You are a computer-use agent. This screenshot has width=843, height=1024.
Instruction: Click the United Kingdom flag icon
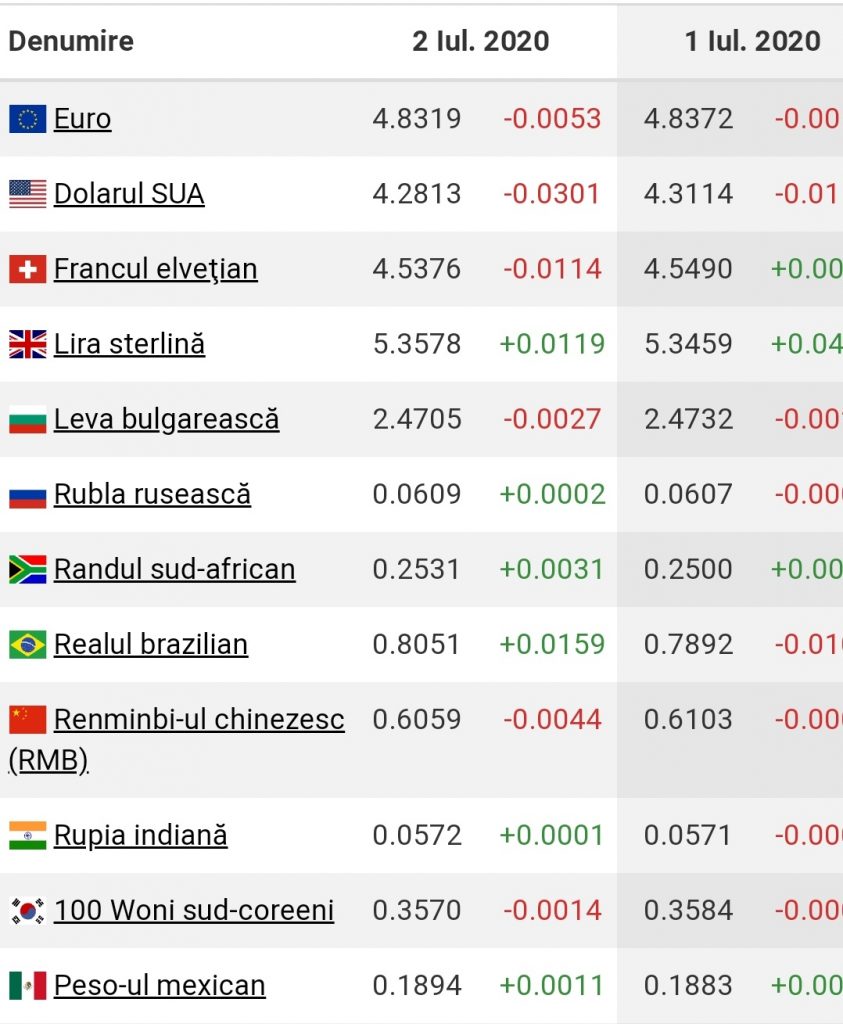pyautogui.click(x=28, y=344)
